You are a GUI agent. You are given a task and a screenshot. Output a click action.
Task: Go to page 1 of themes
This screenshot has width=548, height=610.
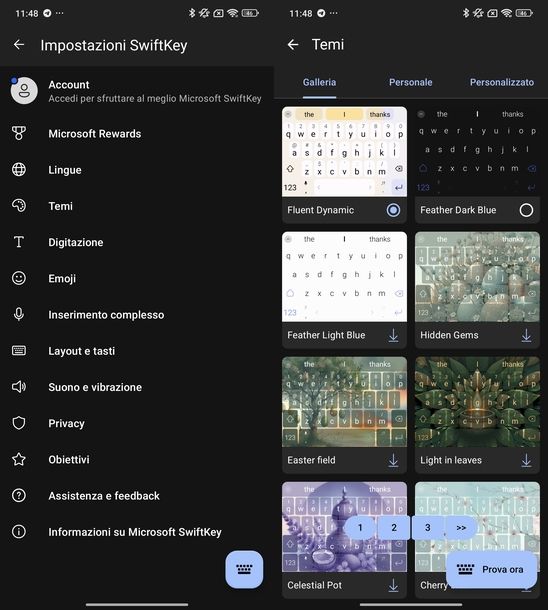pos(360,528)
